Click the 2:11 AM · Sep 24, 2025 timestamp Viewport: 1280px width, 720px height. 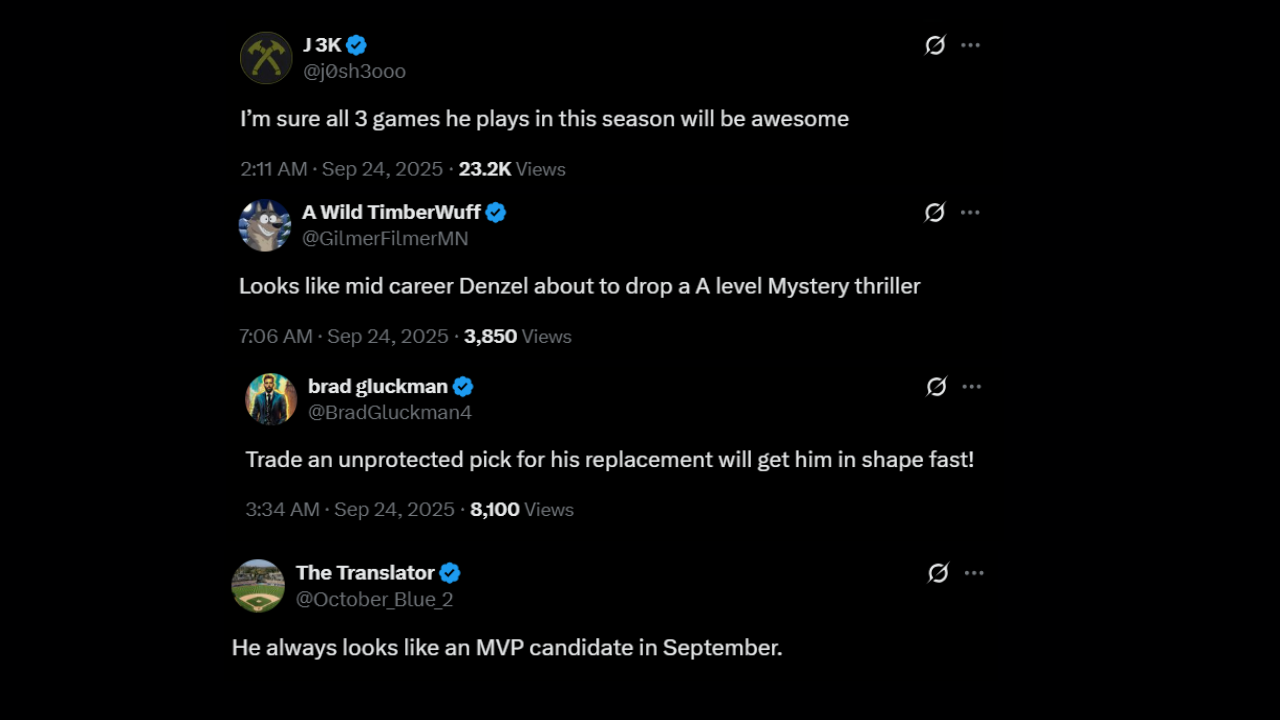tap(341, 169)
